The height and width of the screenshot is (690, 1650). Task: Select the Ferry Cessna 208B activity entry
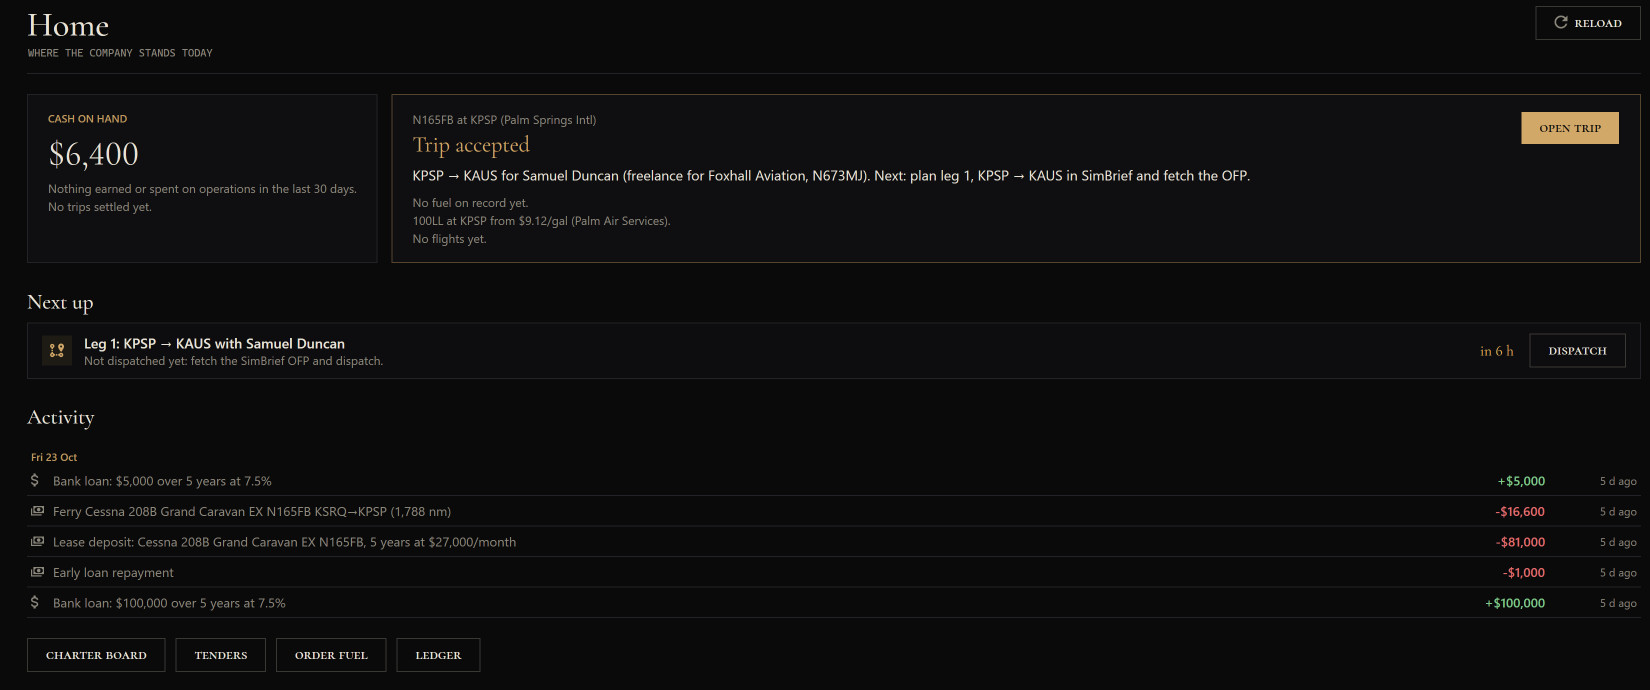(x=834, y=511)
